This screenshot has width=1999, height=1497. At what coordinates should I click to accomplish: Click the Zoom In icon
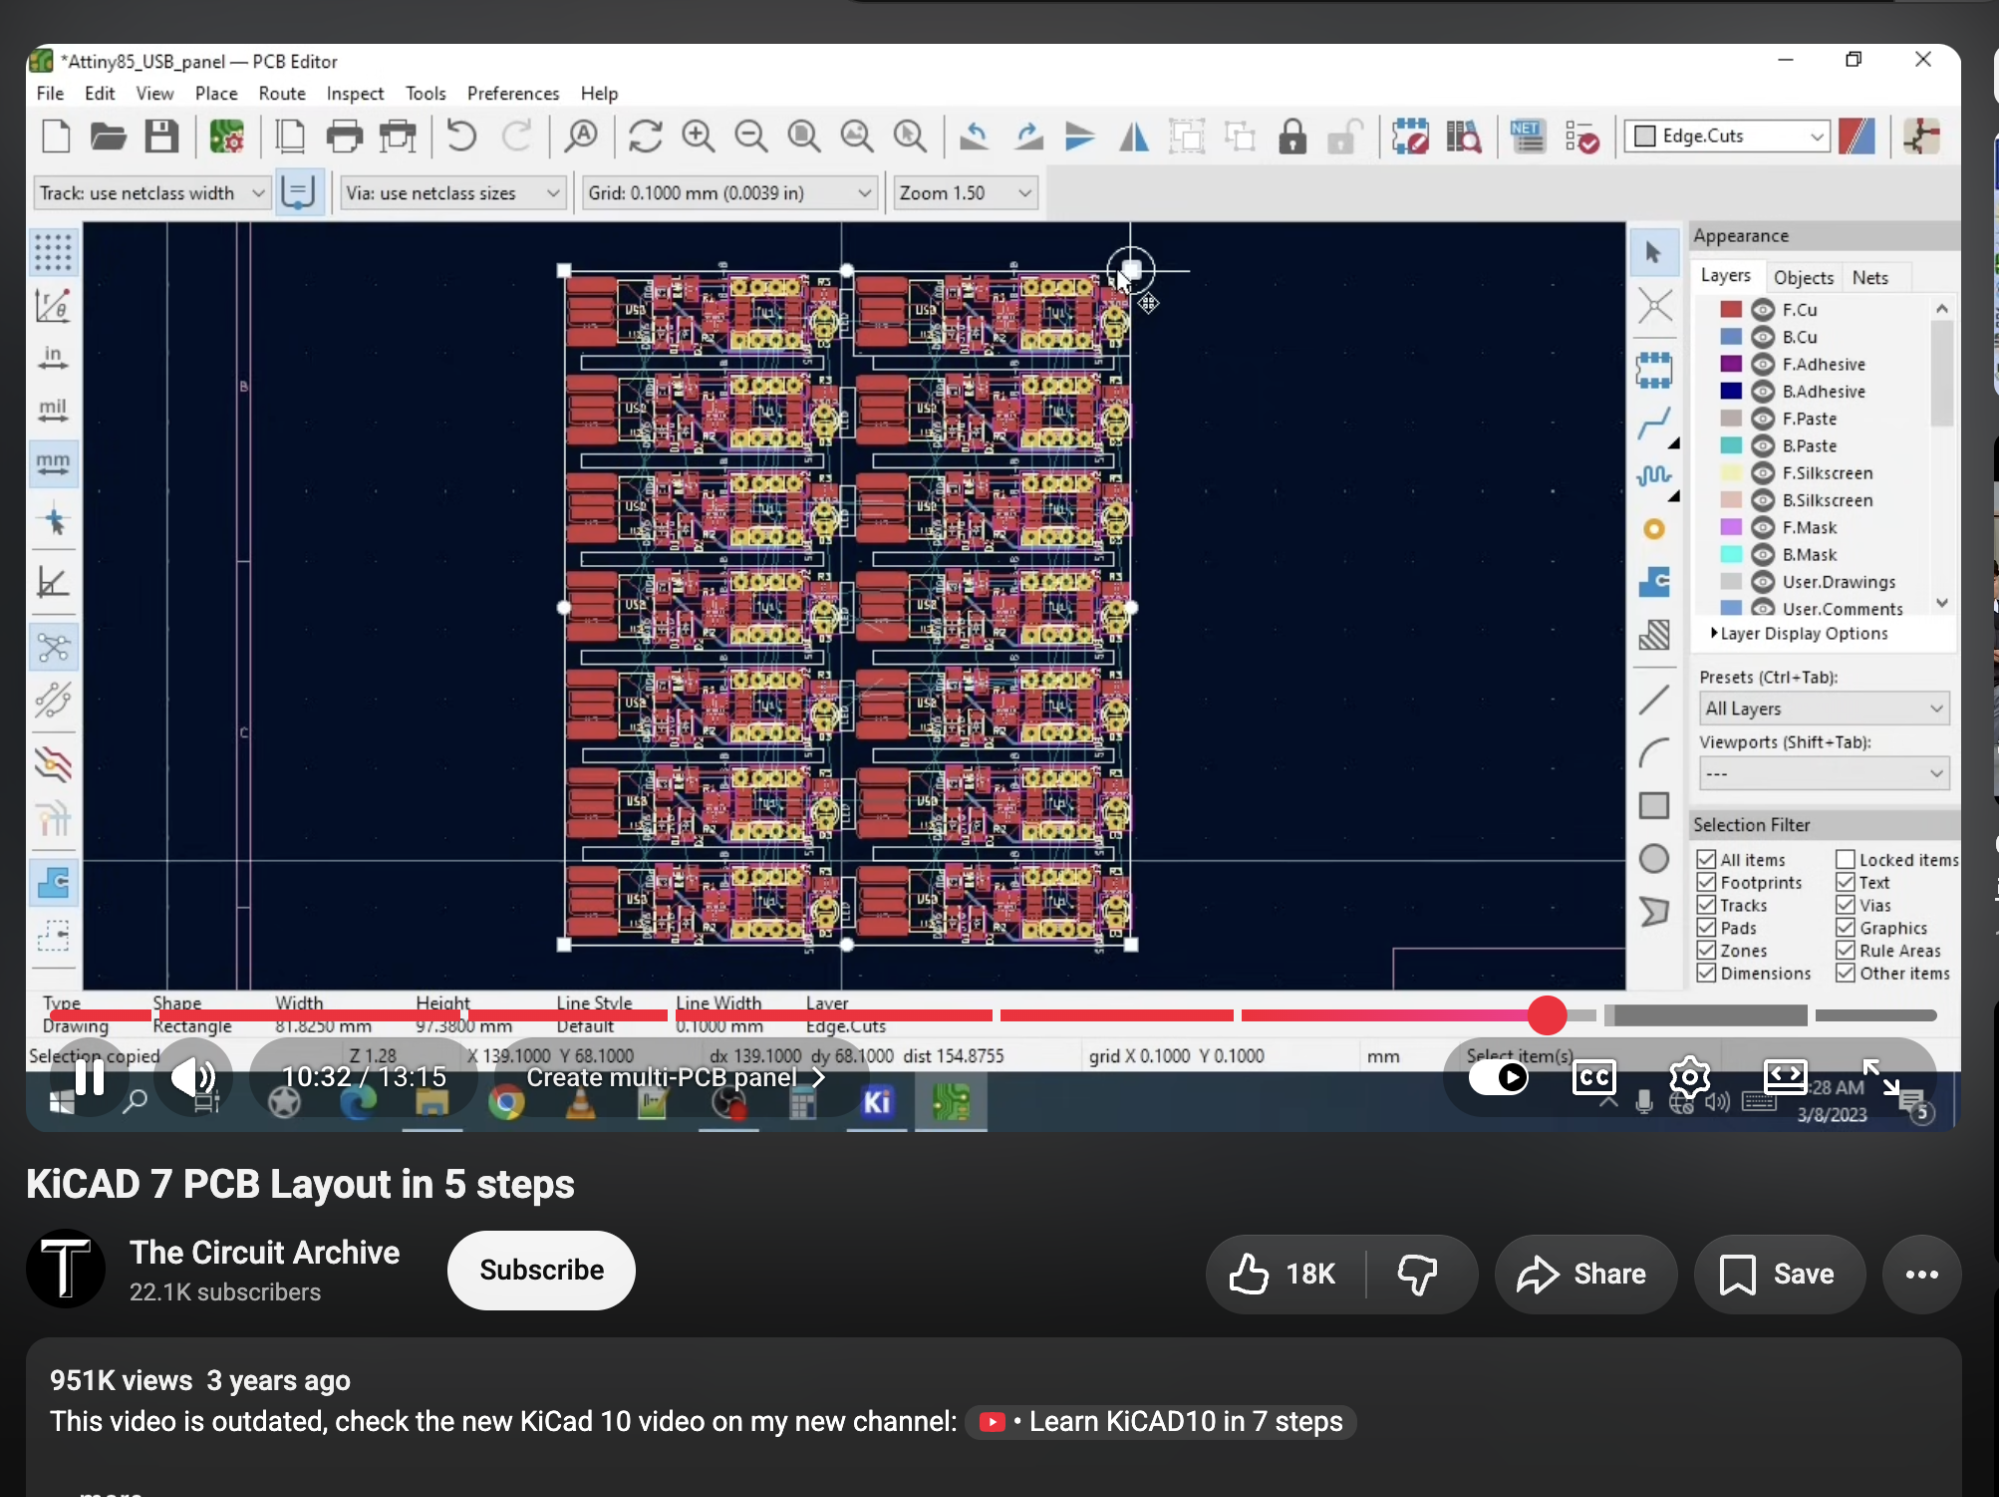click(698, 136)
